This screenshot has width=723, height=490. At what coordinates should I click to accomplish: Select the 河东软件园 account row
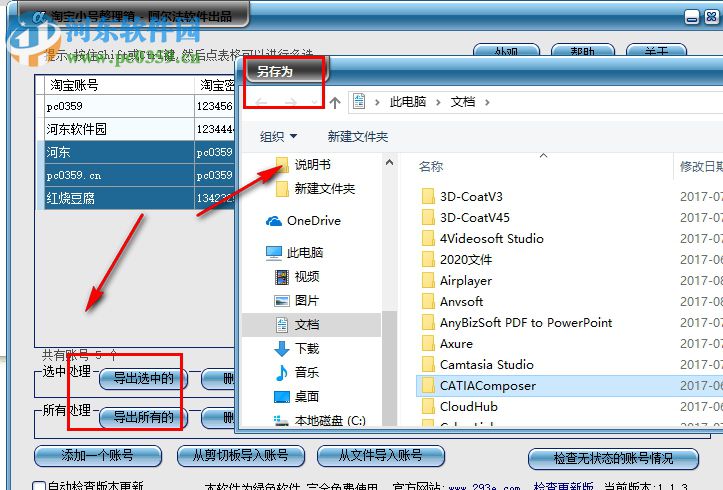136,129
